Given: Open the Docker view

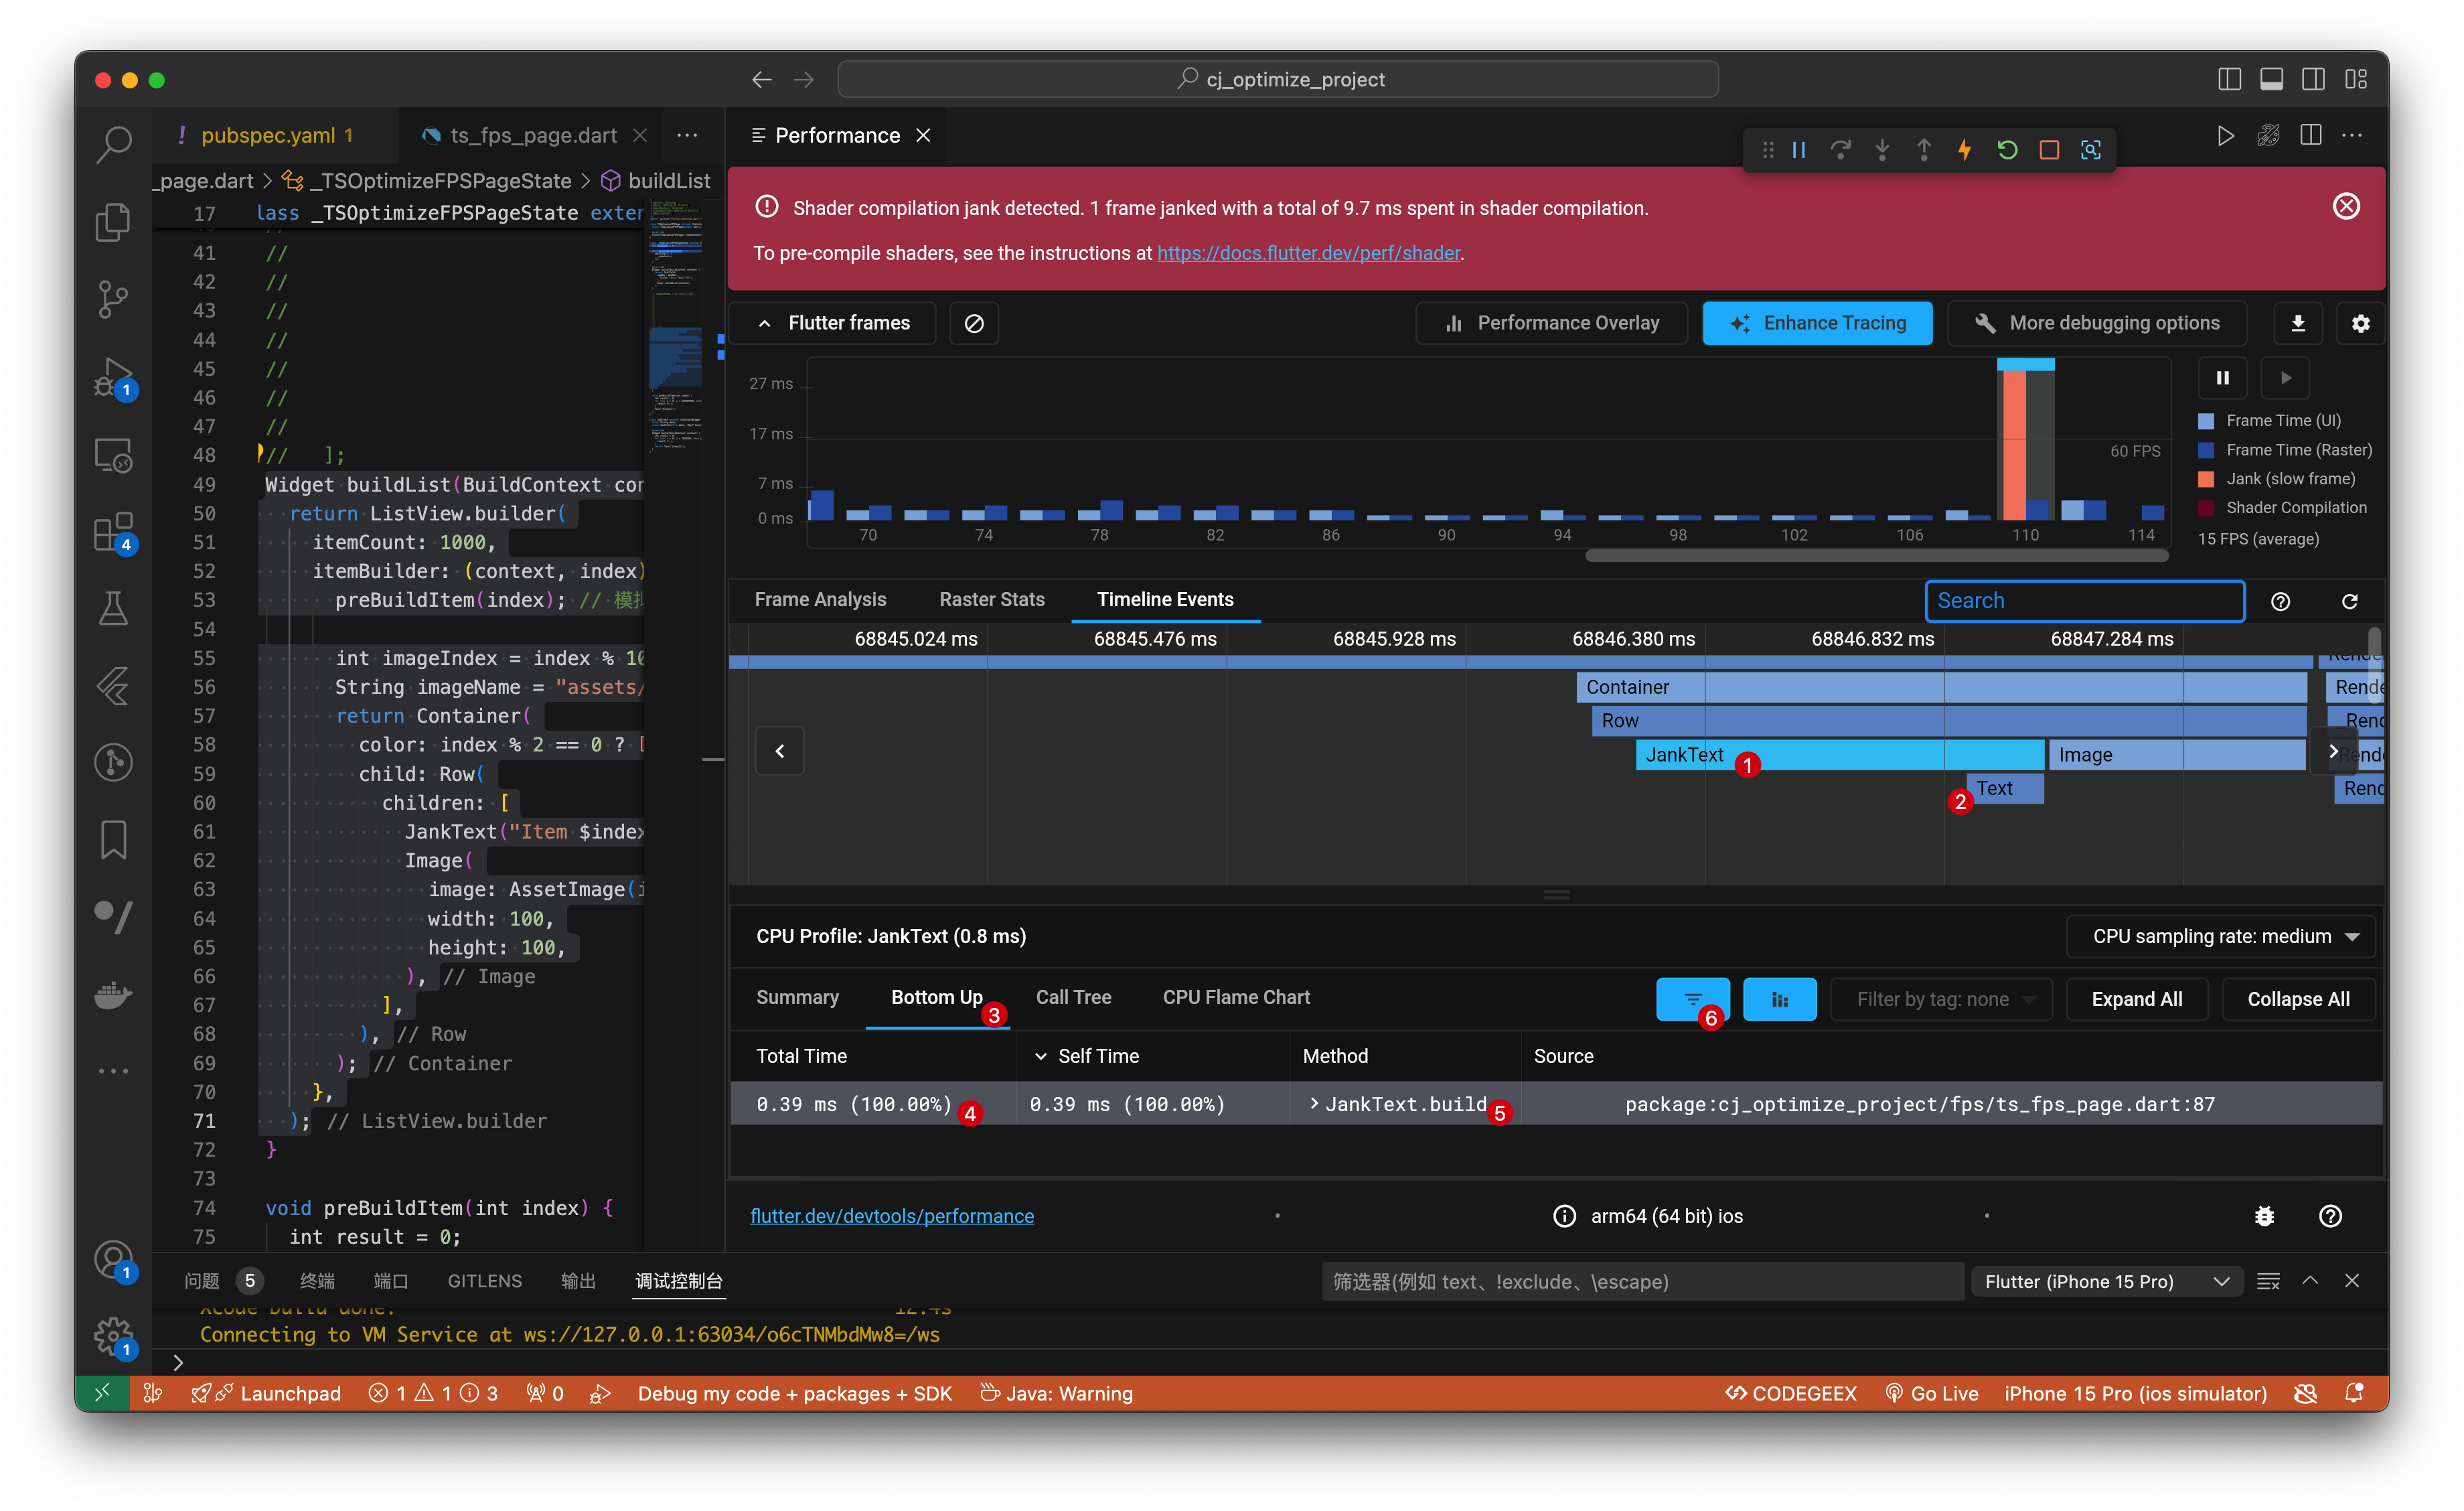Looking at the screenshot, I should 113,994.
